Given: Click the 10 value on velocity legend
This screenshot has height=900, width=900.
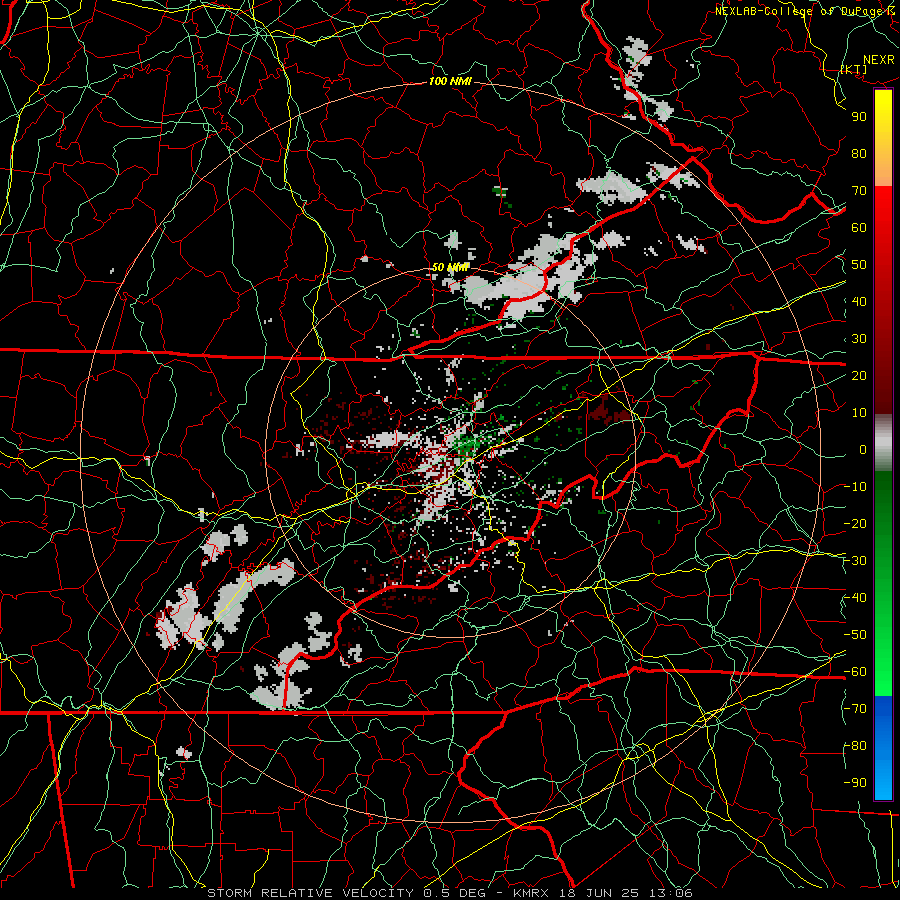Looking at the screenshot, I should (x=859, y=413).
